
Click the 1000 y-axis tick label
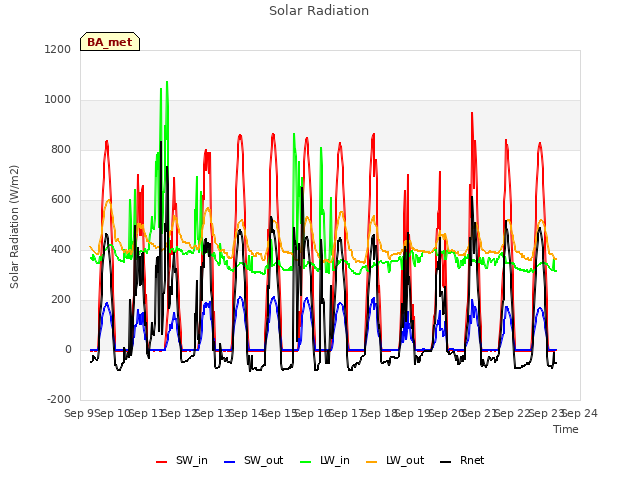pyautogui.click(x=58, y=100)
